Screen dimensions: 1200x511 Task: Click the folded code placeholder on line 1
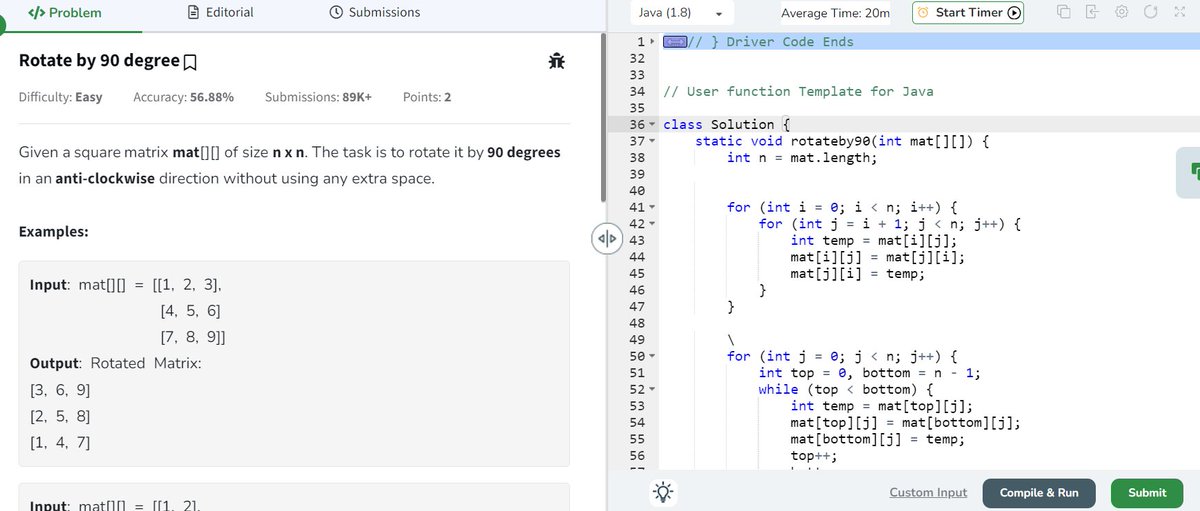pos(675,41)
